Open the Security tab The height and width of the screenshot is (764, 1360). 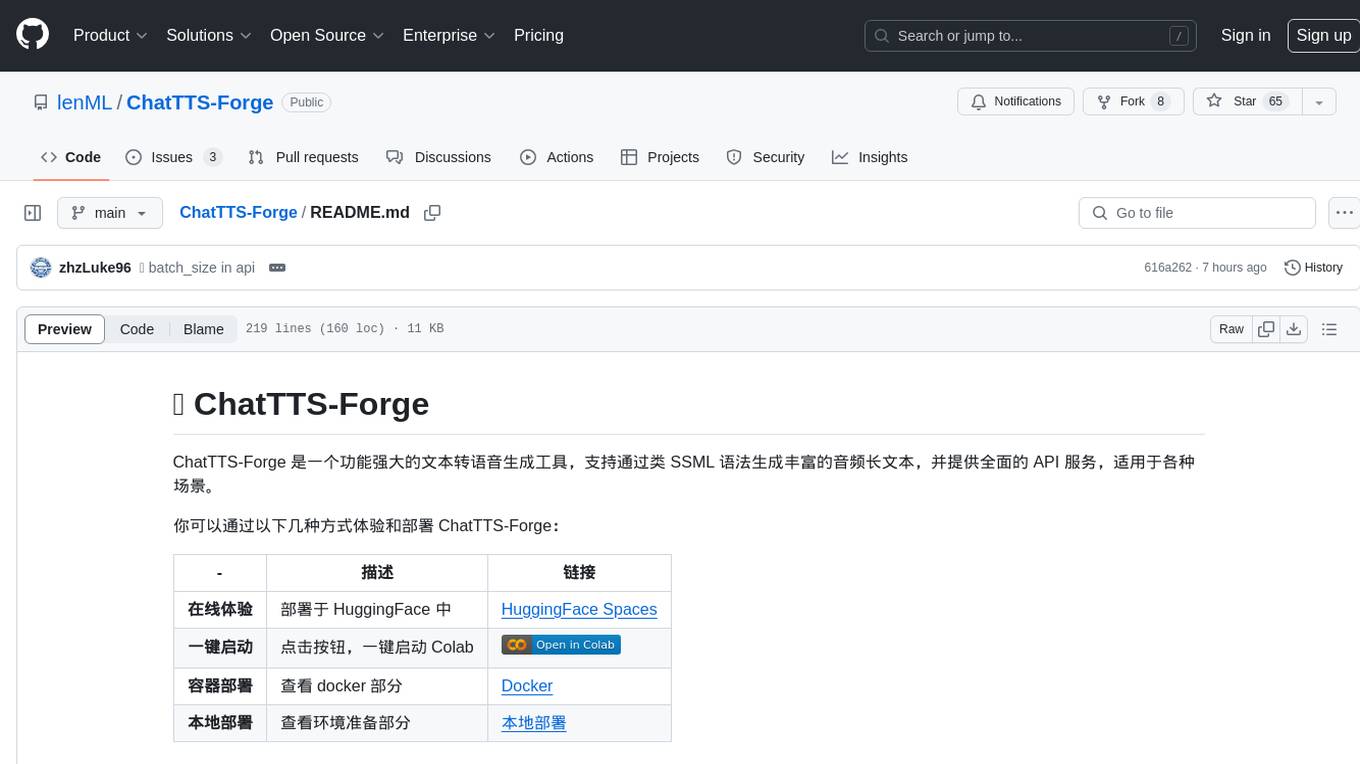[765, 157]
